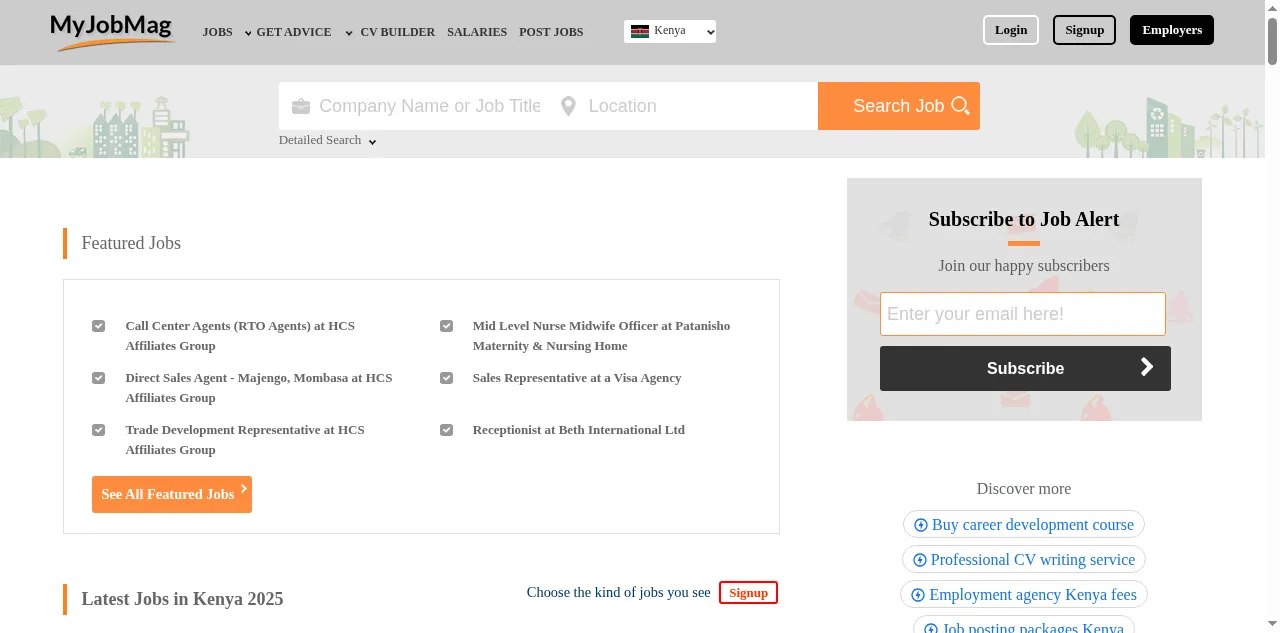Click the Subscribe button
Viewport: 1280px width, 633px height.
1025,368
